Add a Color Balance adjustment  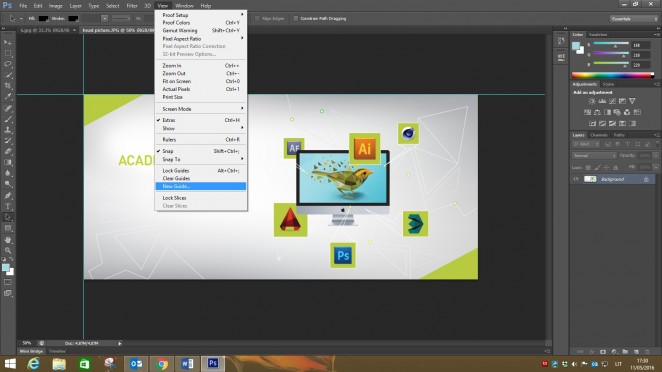(597, 112)
